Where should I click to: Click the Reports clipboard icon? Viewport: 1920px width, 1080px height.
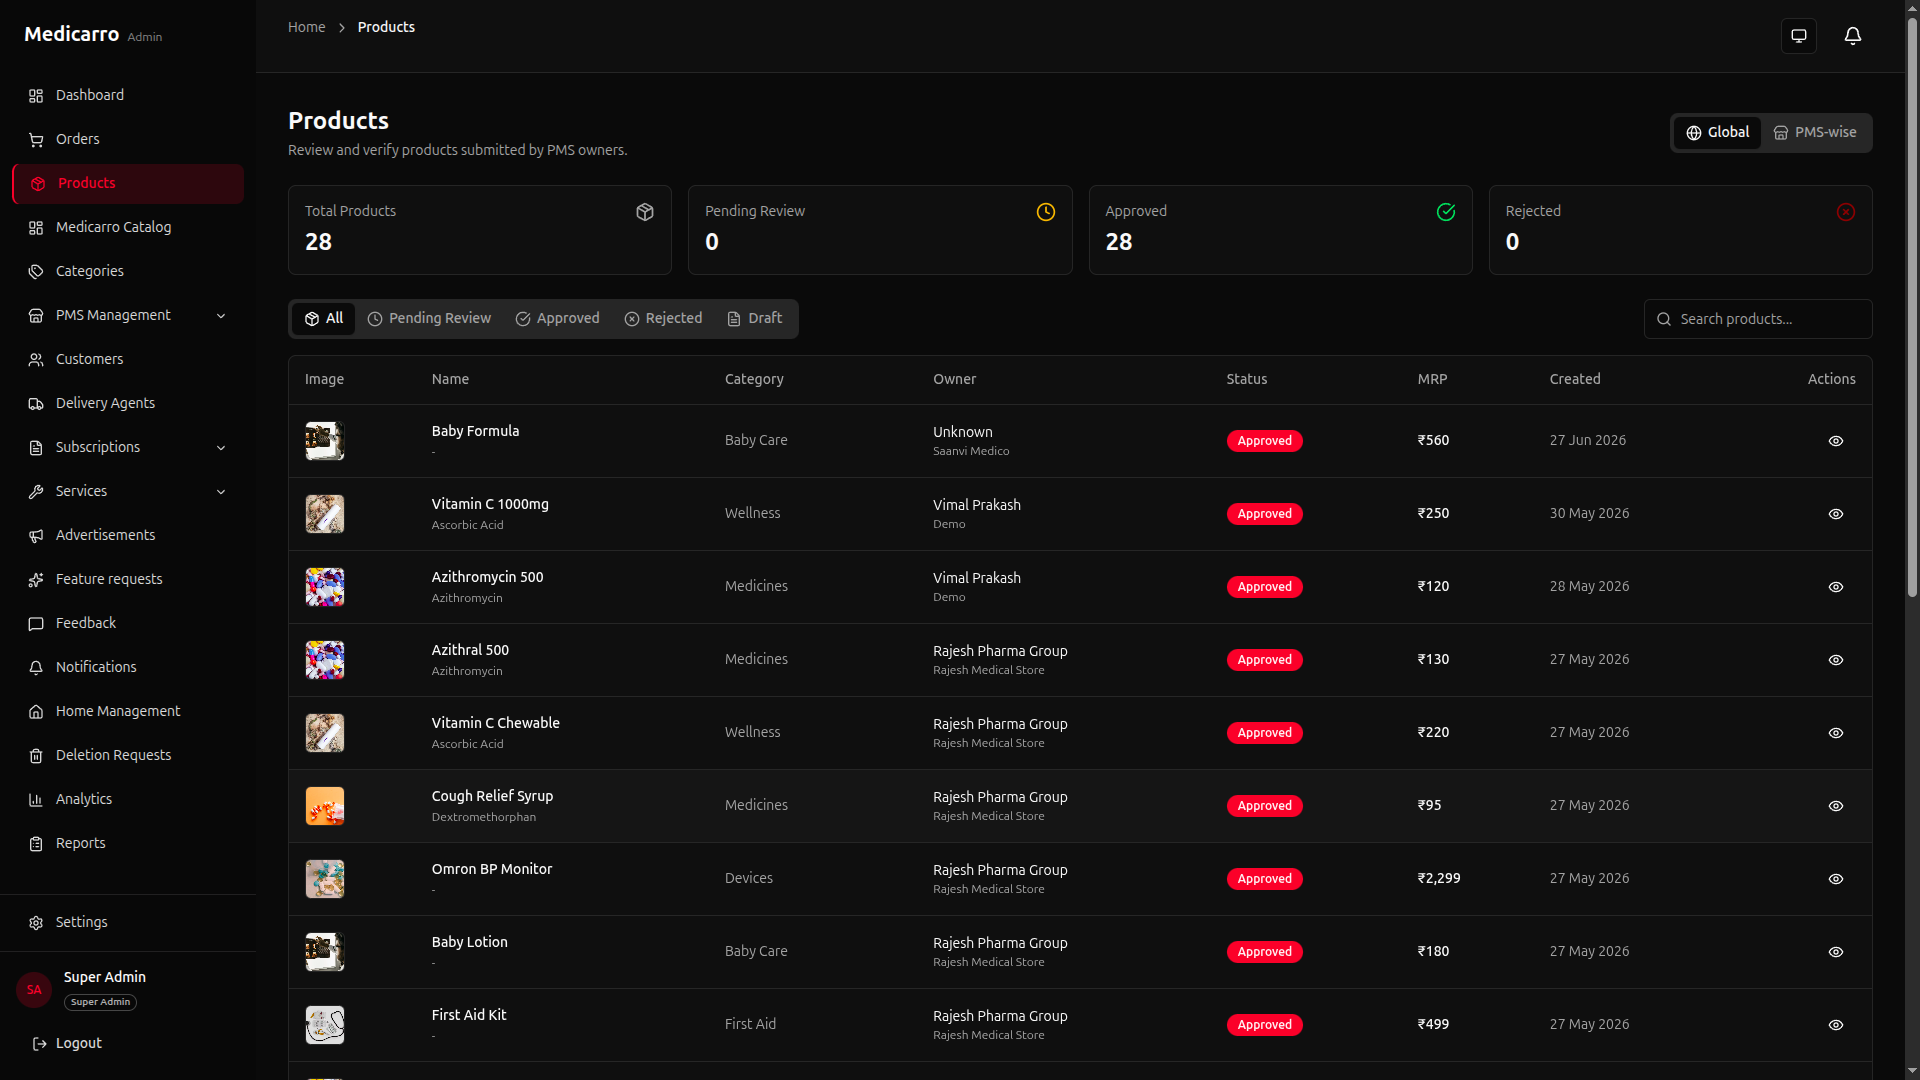coord(36,844)
